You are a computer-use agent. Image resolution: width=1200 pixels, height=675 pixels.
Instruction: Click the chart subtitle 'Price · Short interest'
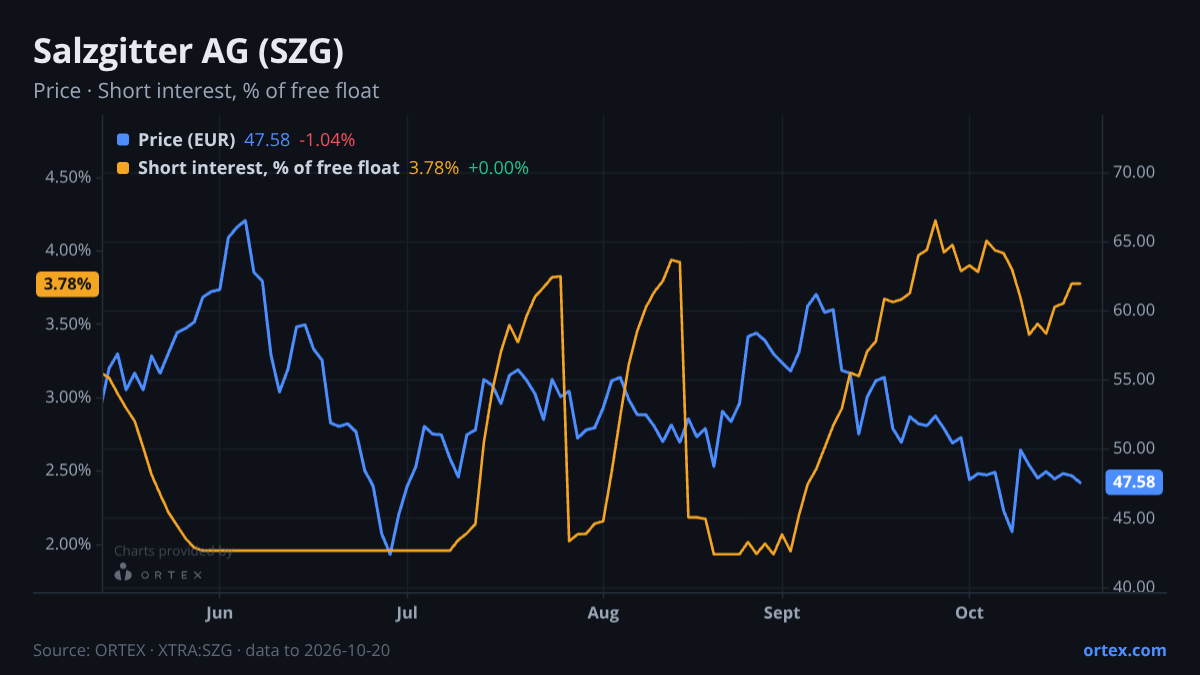(x=206, y=91)
